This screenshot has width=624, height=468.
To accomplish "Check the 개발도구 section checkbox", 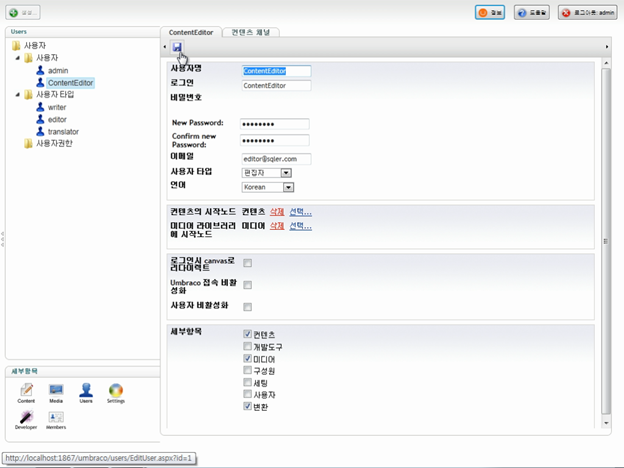I will pyautogui.click(x=248, y=346).
